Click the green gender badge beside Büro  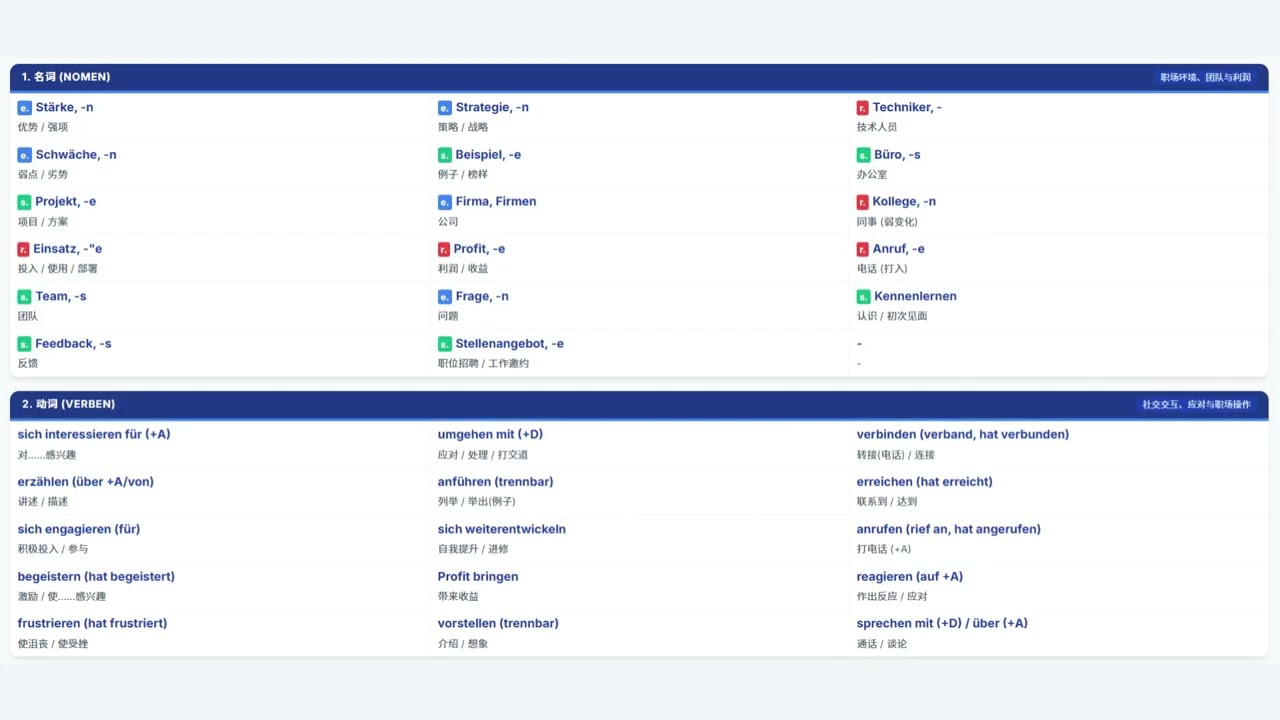point(864,155)
